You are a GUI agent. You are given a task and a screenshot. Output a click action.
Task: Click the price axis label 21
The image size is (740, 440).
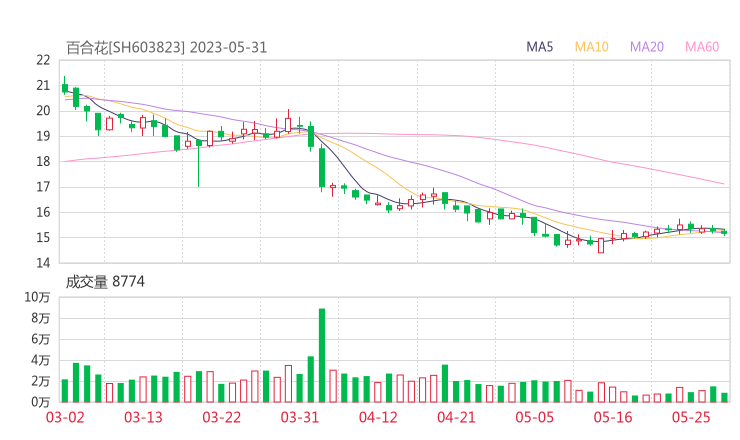(43, 85)
